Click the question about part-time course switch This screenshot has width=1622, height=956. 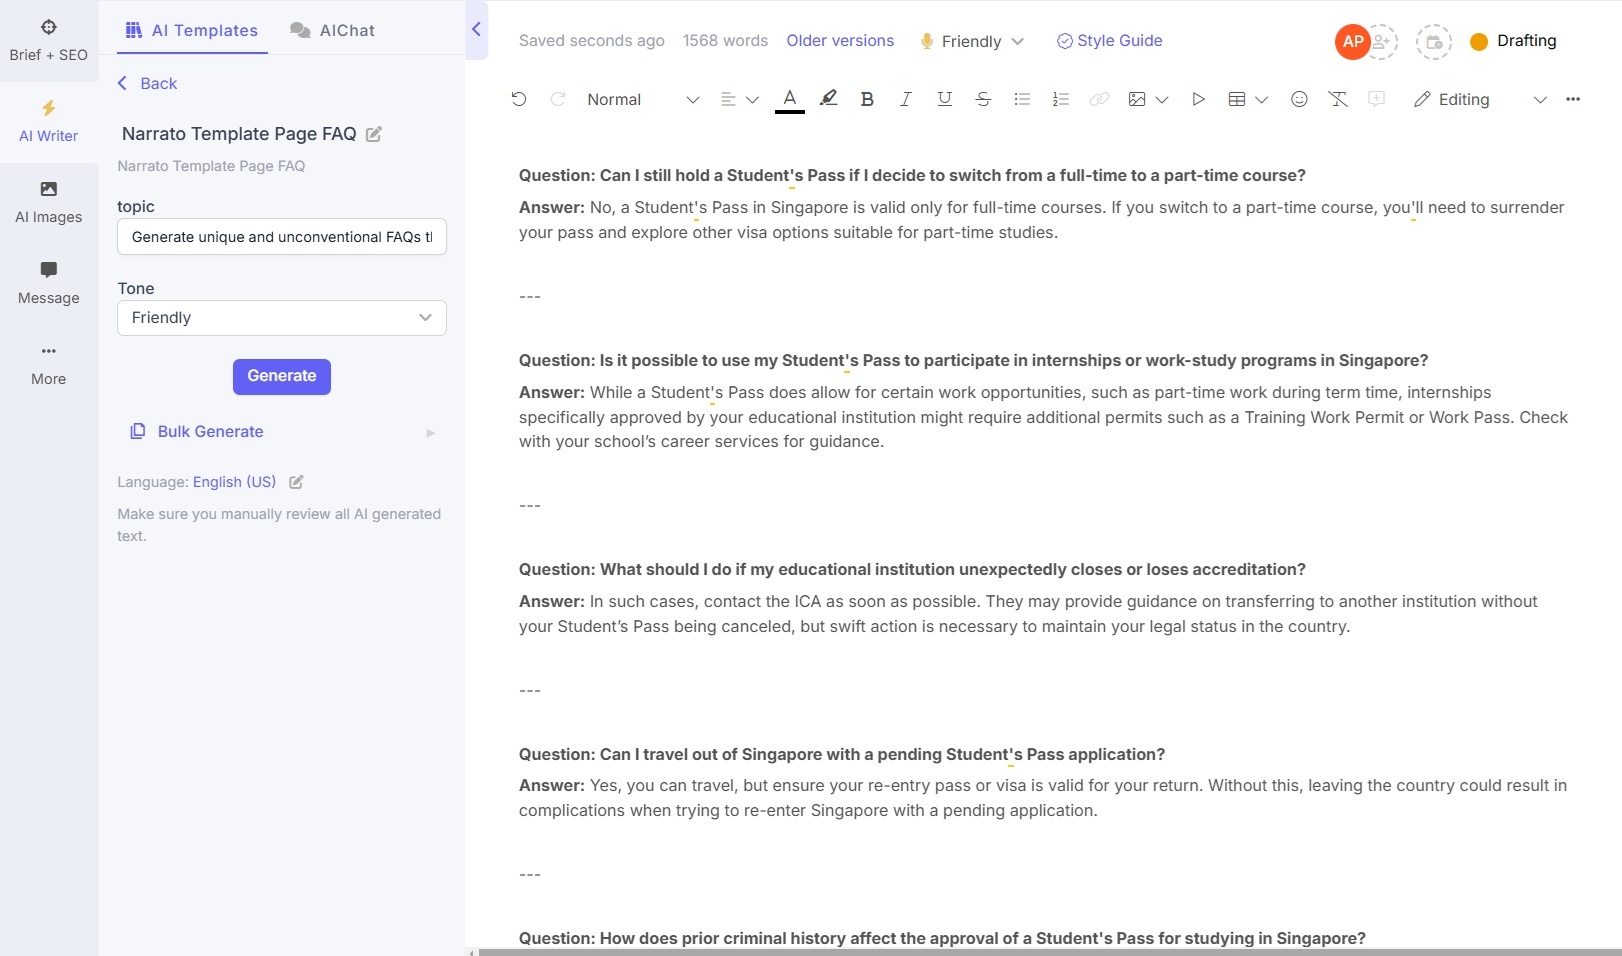(x=912, y=175)
